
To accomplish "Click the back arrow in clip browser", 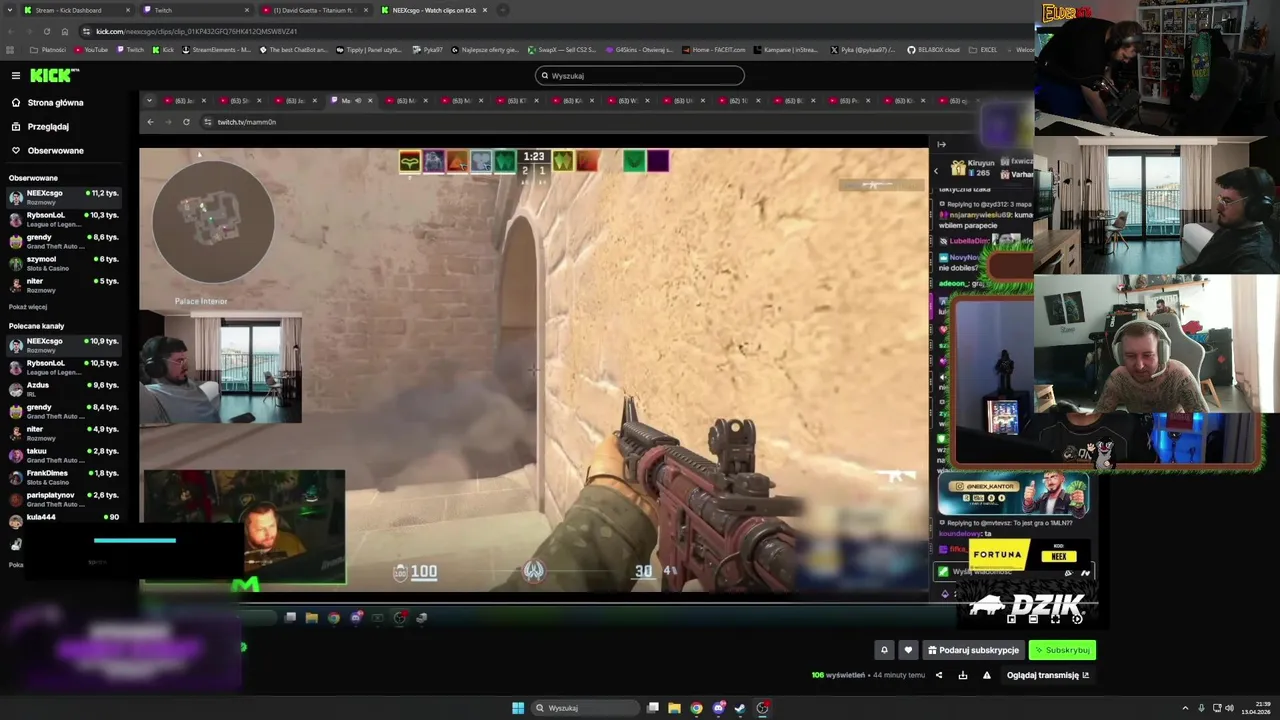I will (x=150, y=122).
